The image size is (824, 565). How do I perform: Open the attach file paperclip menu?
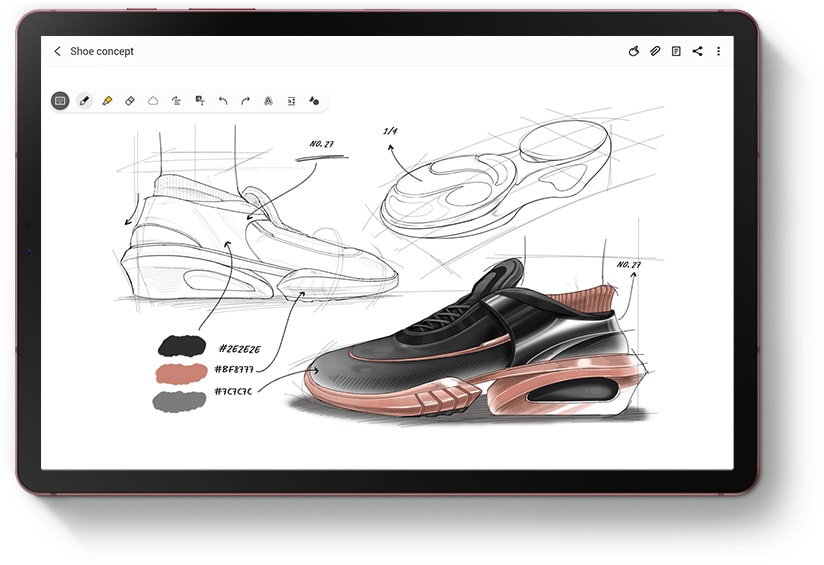655,51
